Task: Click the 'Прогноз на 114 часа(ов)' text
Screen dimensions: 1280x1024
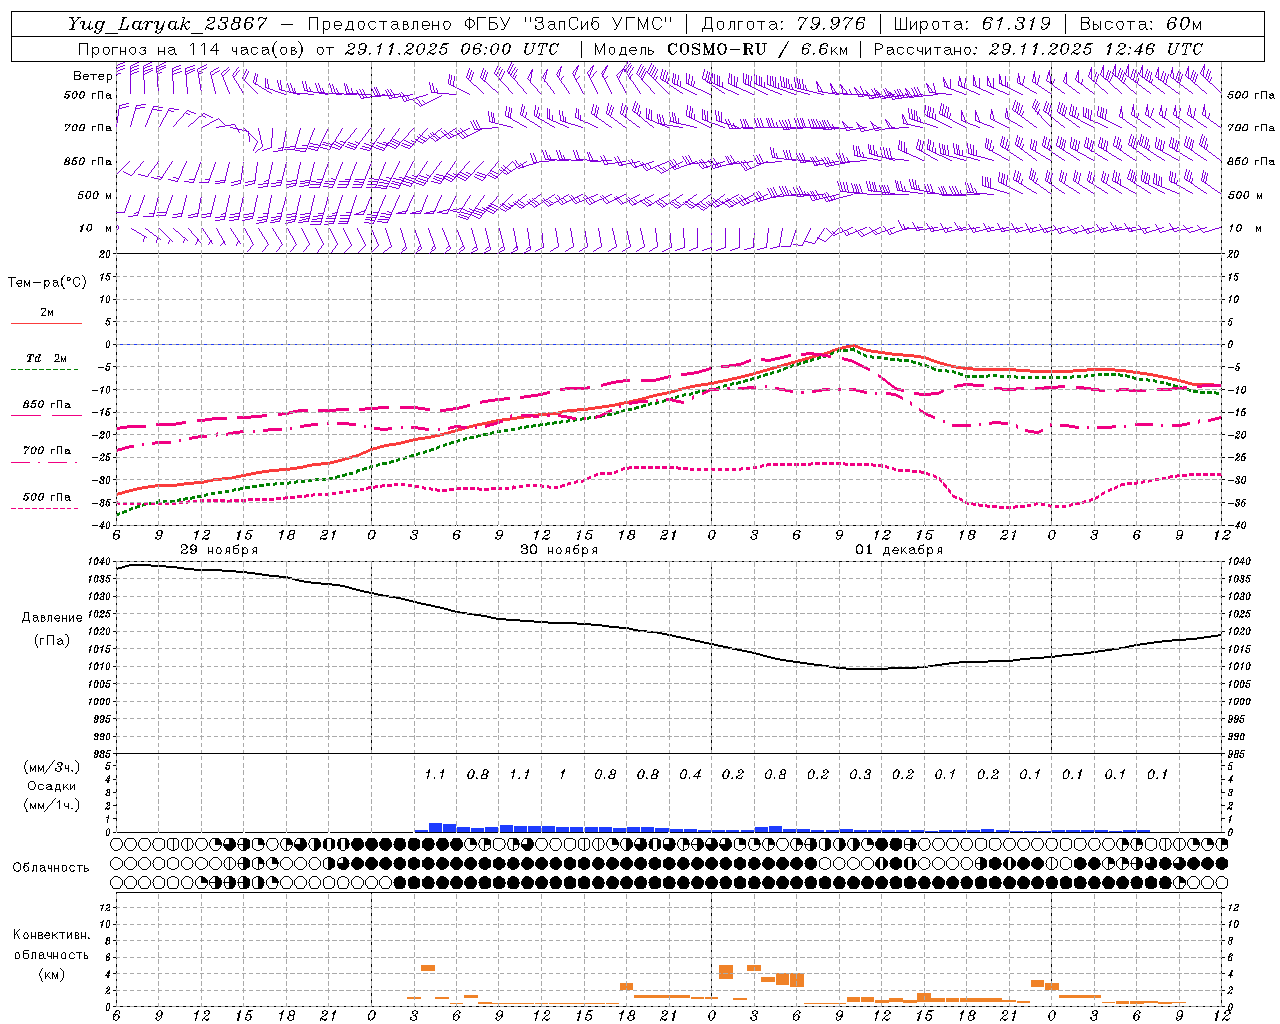Action: tap(192, 48)
